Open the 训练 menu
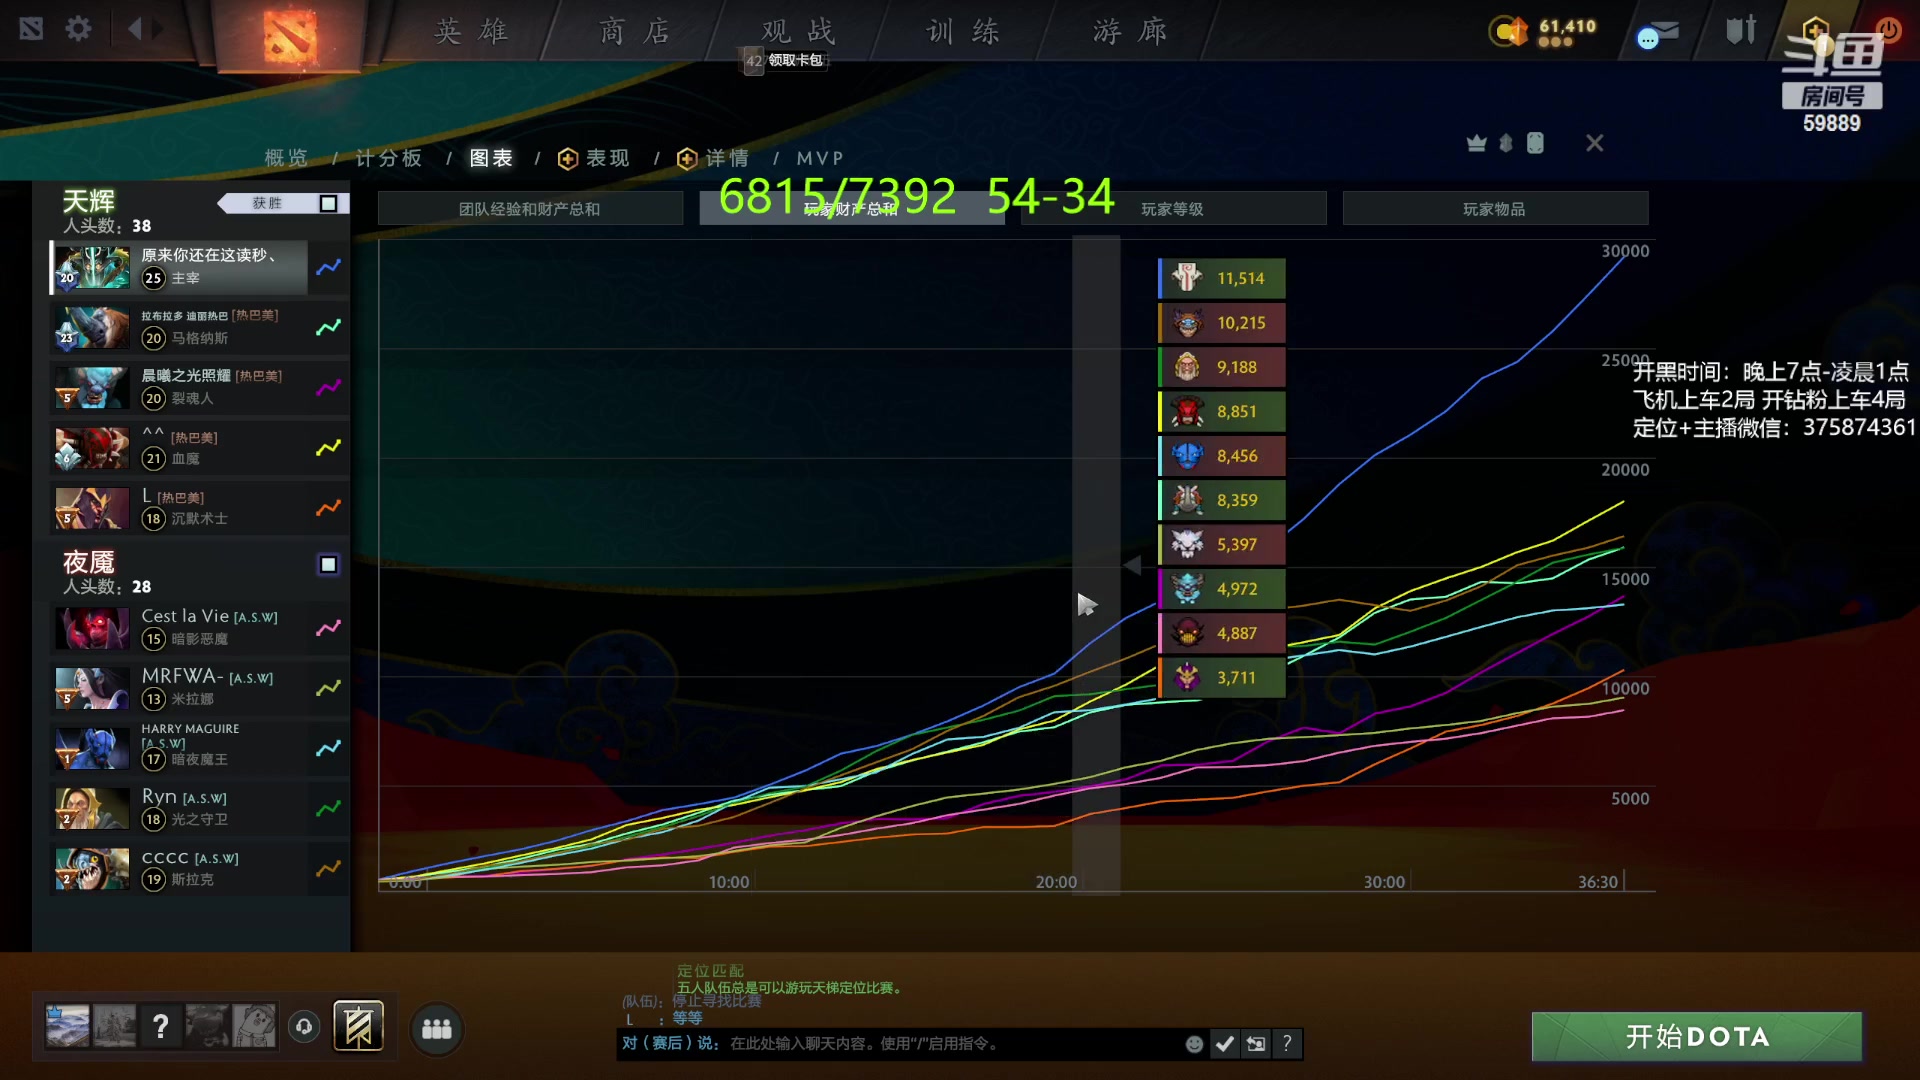Viewport: 1920px width, 1080px height. pyautogui.click(x=963, y=32)
